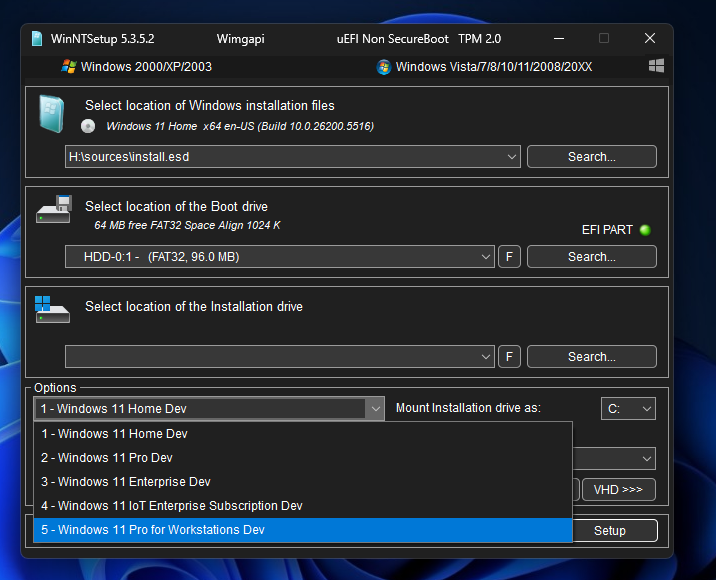Switch to Windows Vista/7/8/10/11/2008/20XX tab
The image size is (716, 580).
[x=484, y=67]
